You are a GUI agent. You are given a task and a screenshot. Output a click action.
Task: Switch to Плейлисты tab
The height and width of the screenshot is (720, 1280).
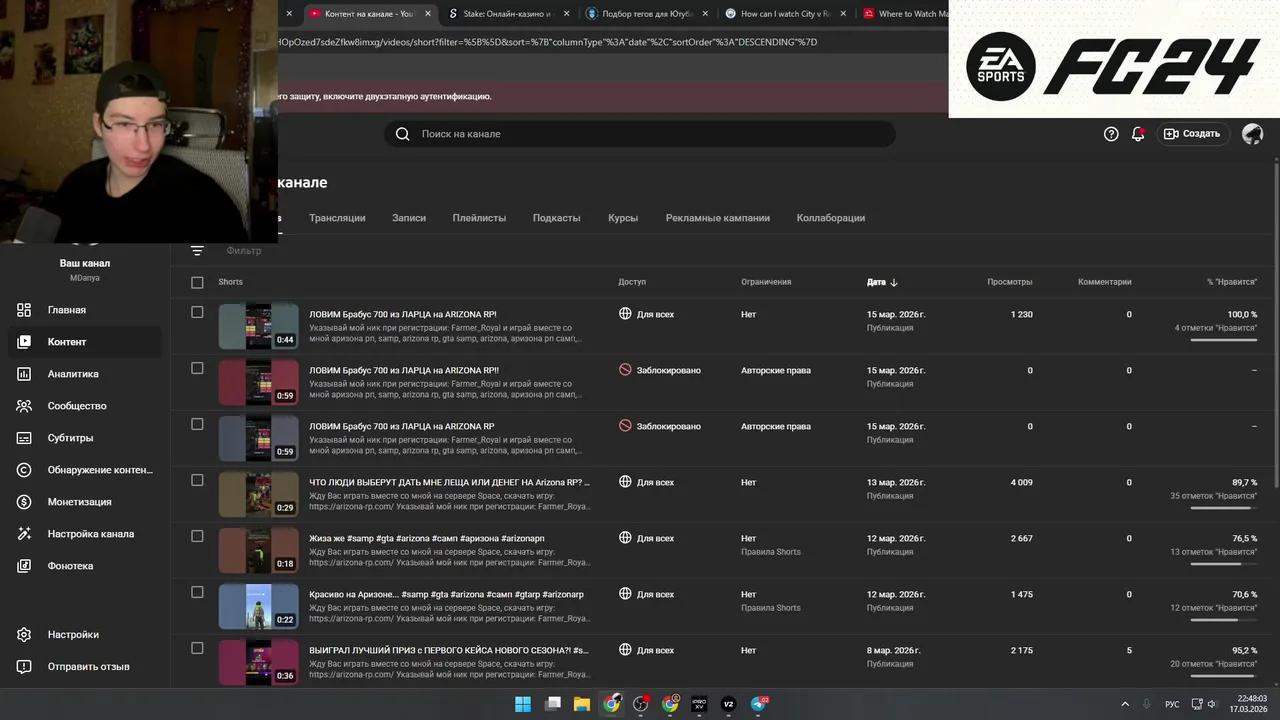click(479, 218)
